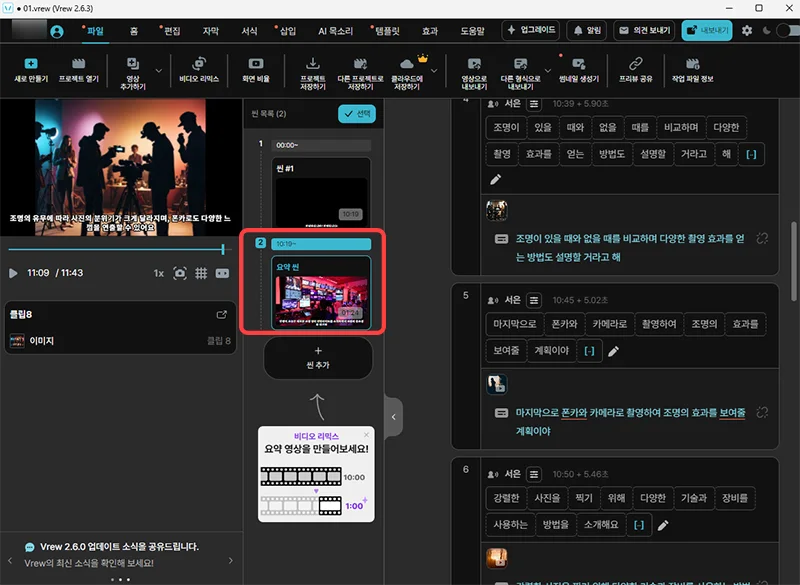Go to next news item arrow
Image resolution: width=800 pixels, height=585 pixels.
tap(231, 561)
